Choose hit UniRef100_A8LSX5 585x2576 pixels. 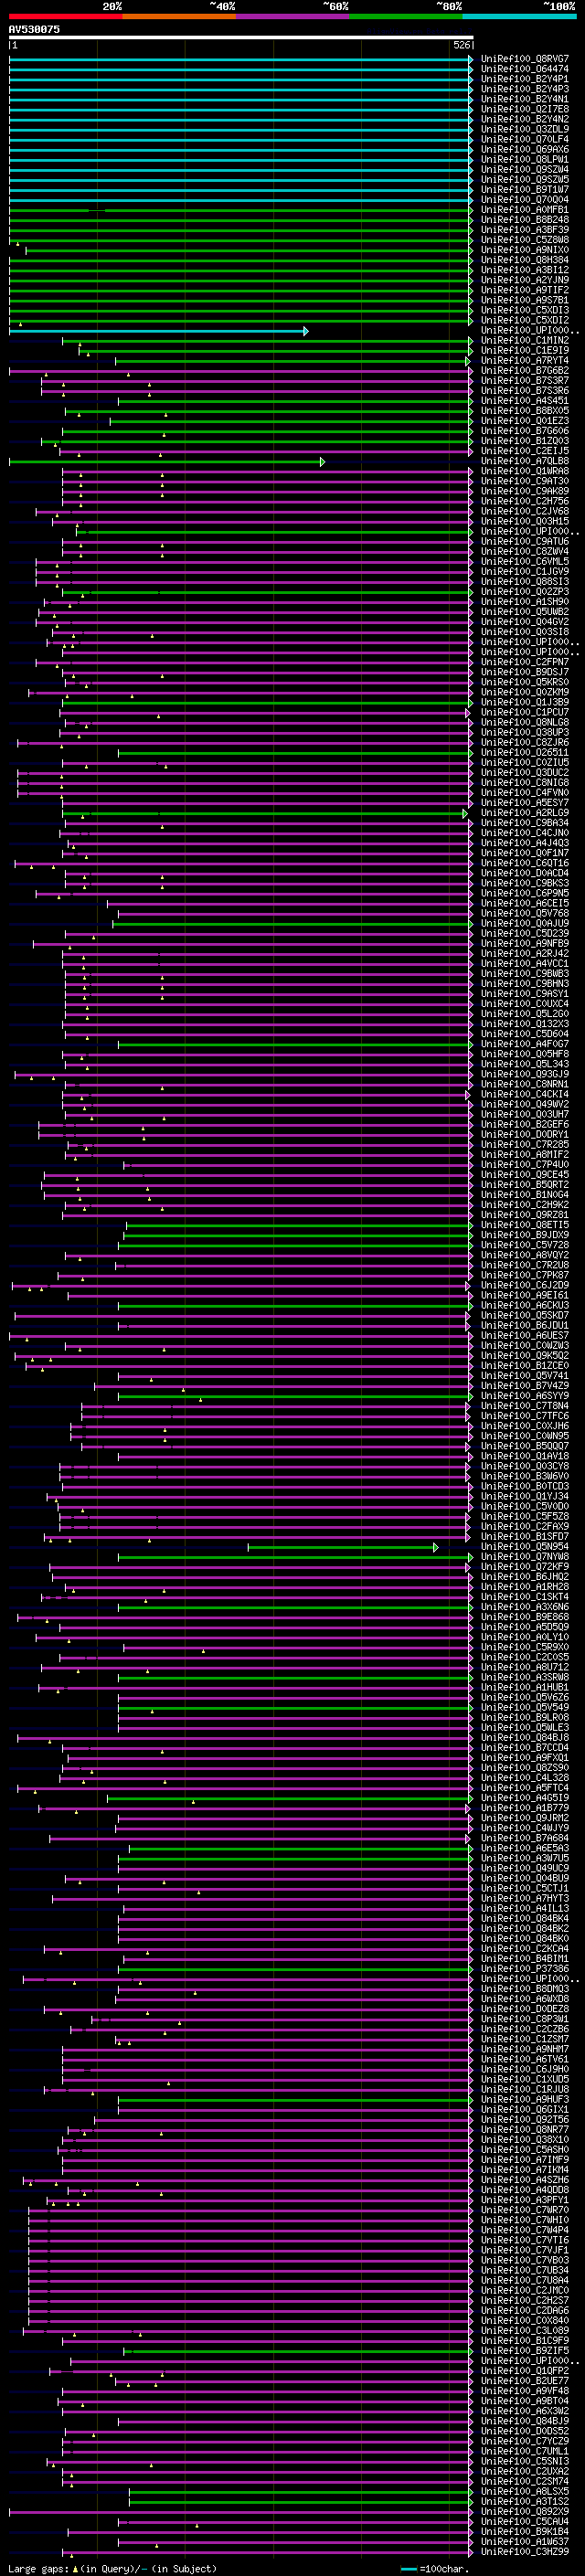coord(525,2491)
